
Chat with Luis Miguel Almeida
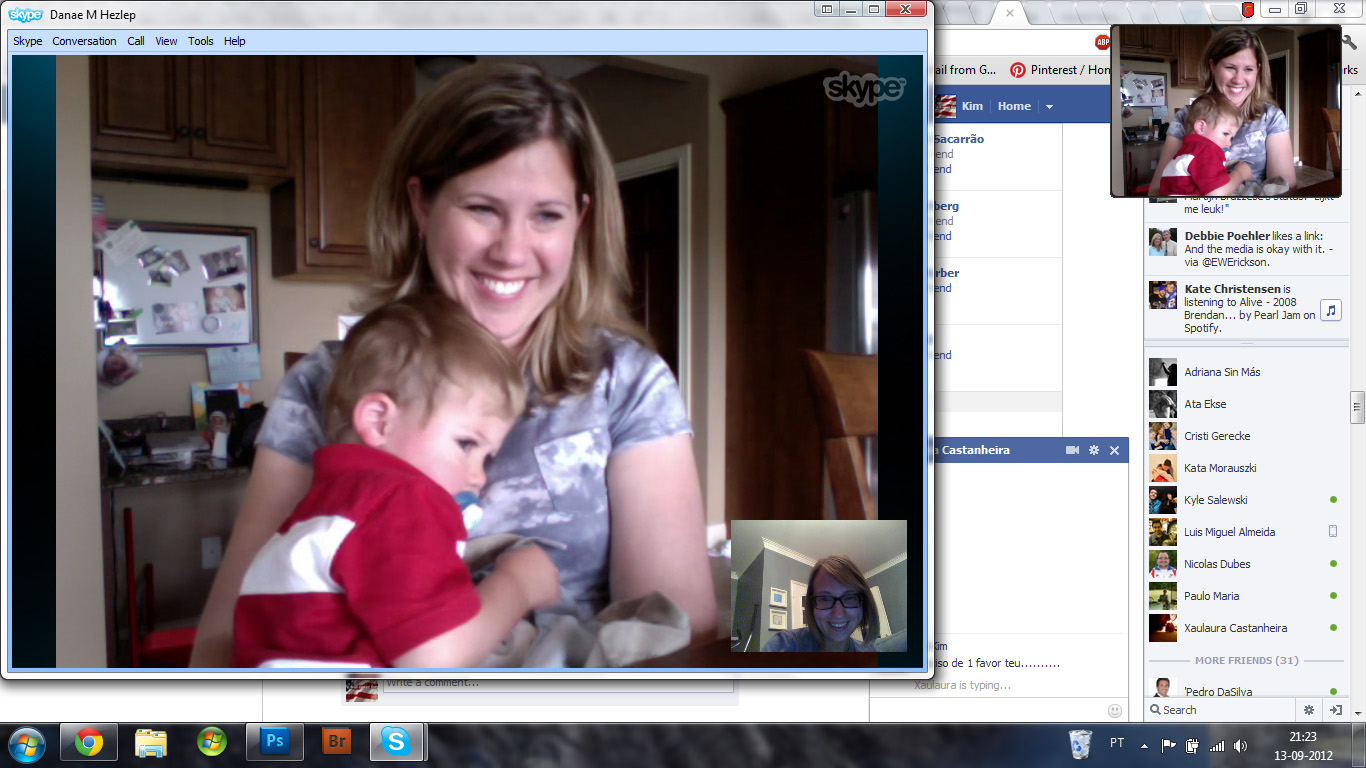[1245, 532]
